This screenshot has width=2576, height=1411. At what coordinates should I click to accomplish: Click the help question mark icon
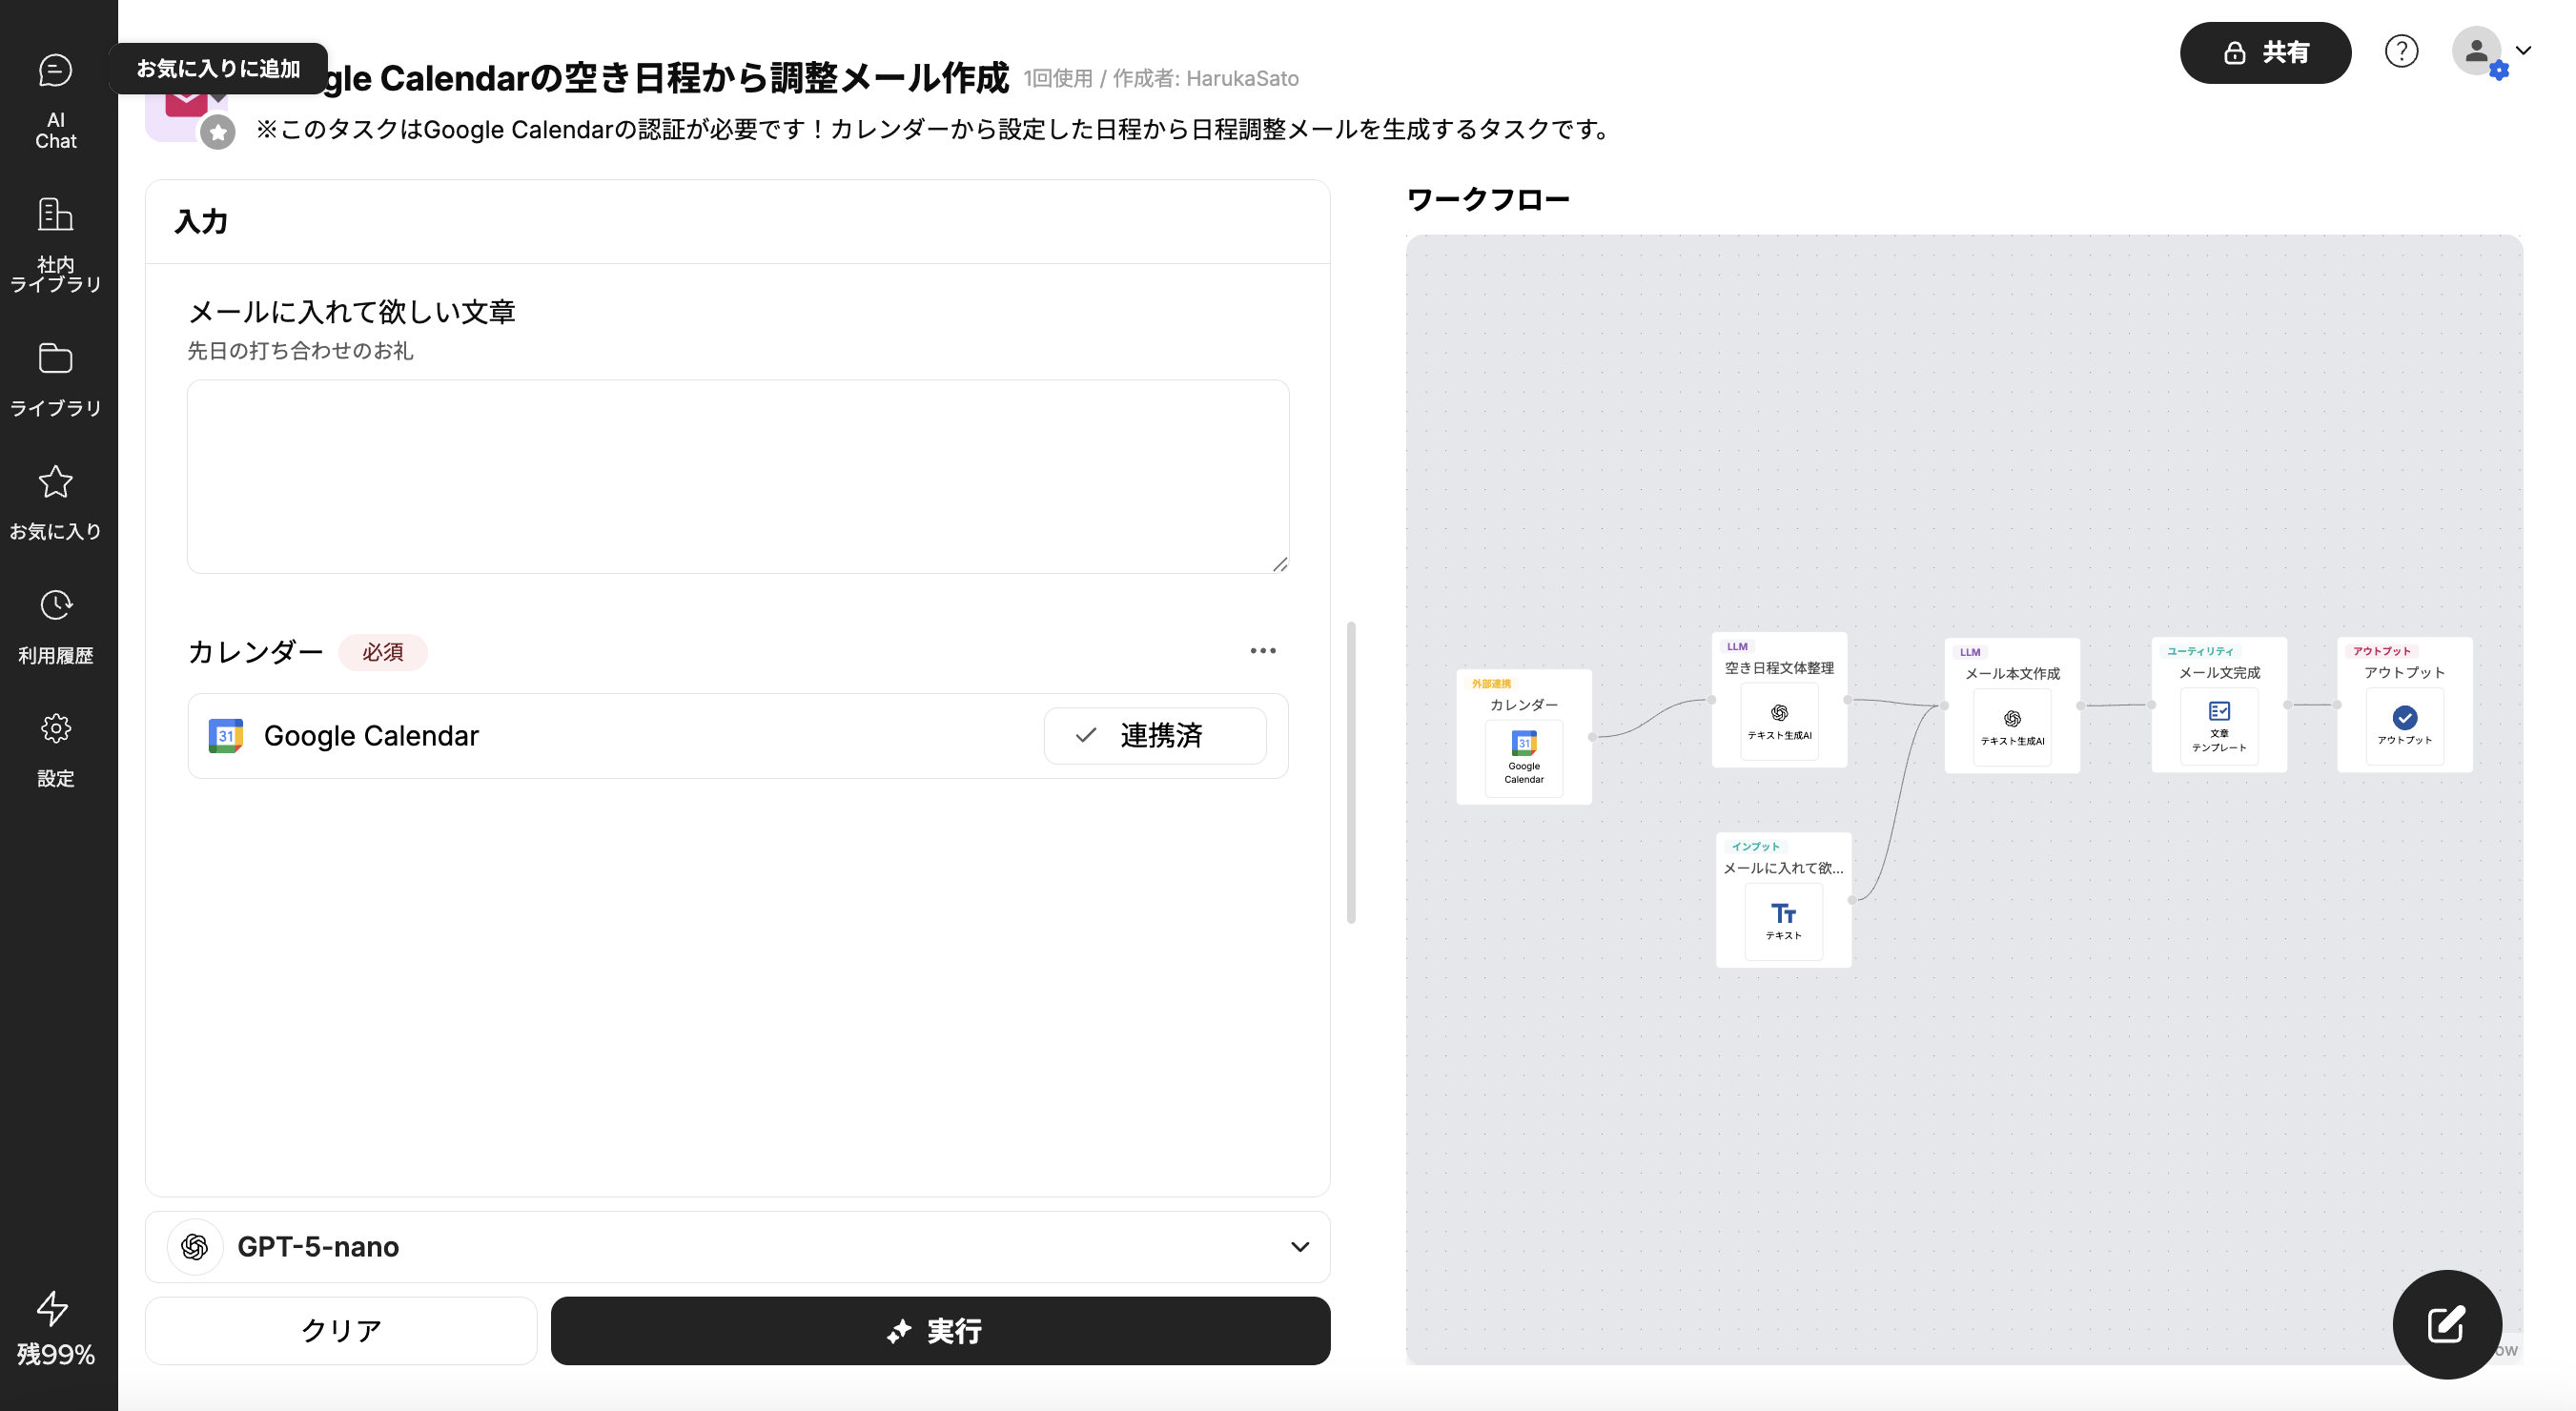click(2400, 51)
